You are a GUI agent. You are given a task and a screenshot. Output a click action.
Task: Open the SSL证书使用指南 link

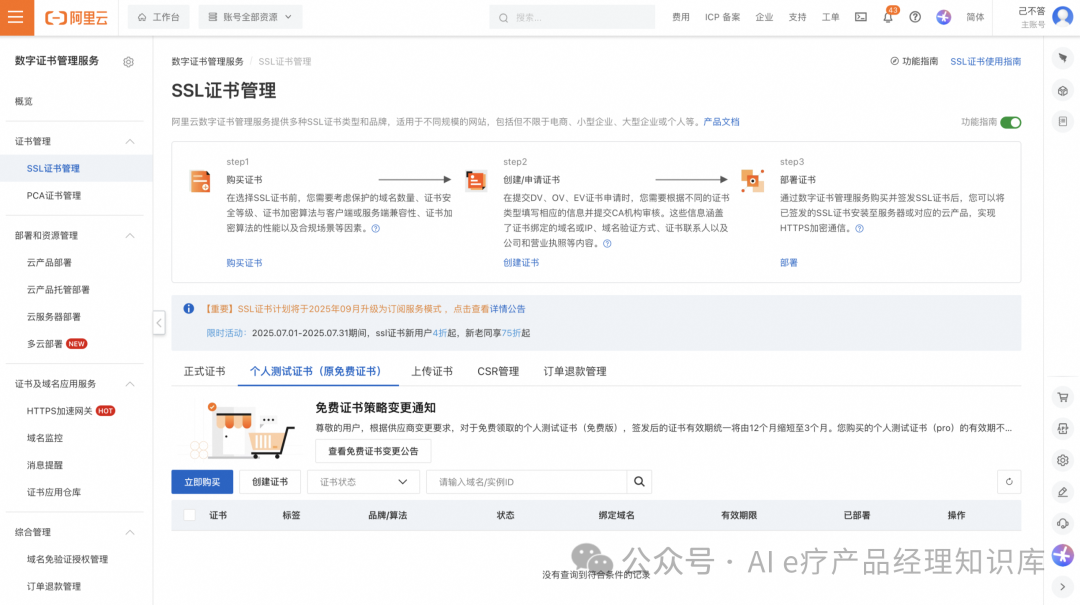pyautogui.click(x=986, y=61)
